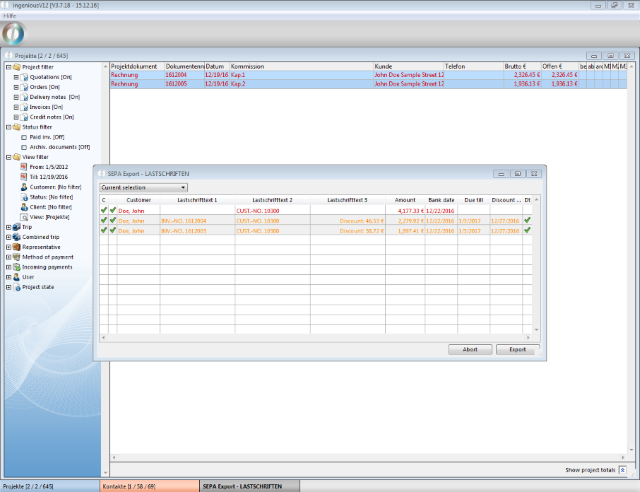
Task: Click the Invoices document icon
Action: (24, 107)
